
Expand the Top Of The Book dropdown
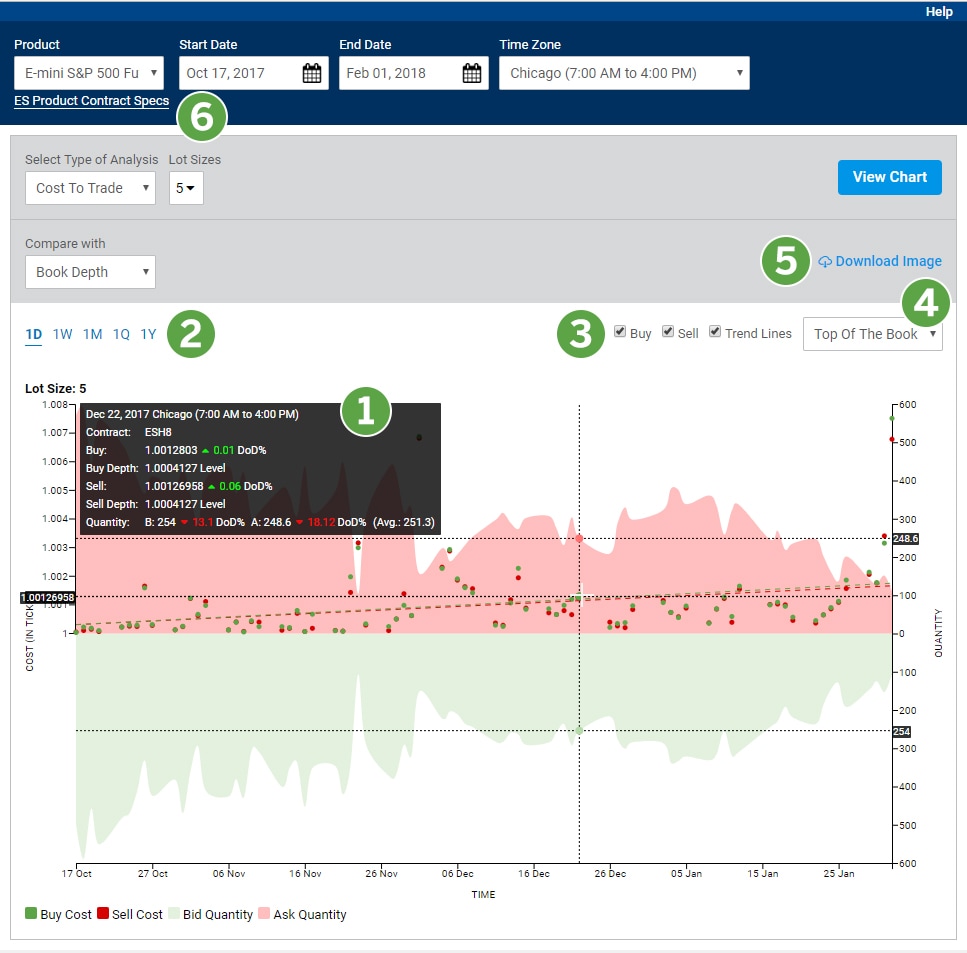(x=872, y=334)
